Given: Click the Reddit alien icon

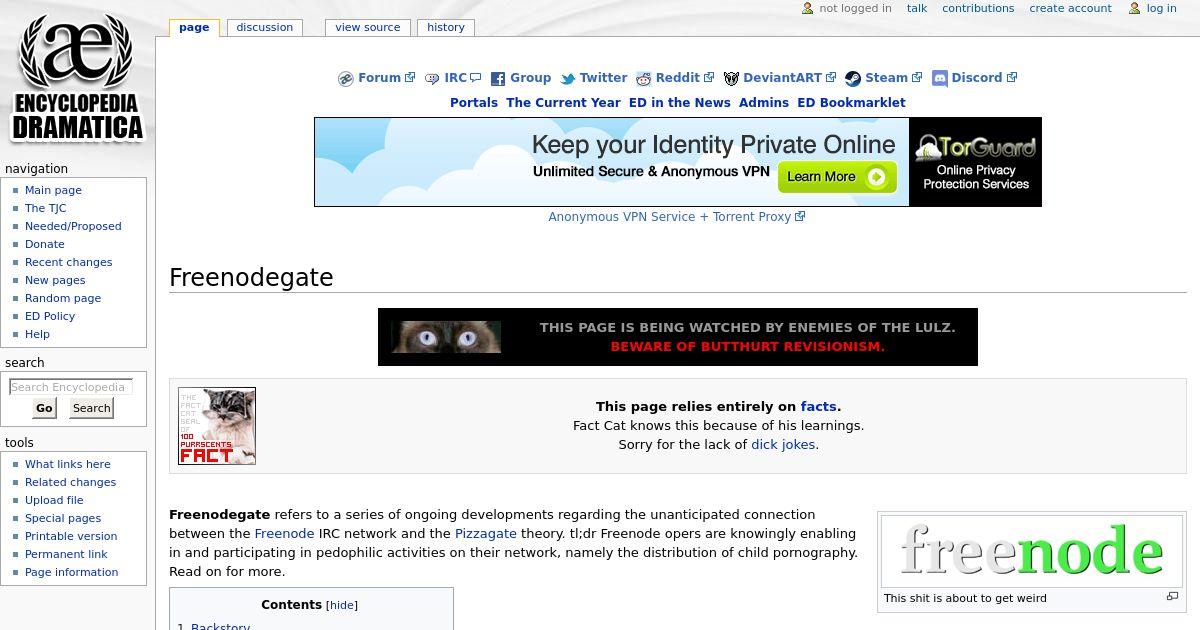Looking at the screenshot, I should pyautogui.click(x=644, y=79).
